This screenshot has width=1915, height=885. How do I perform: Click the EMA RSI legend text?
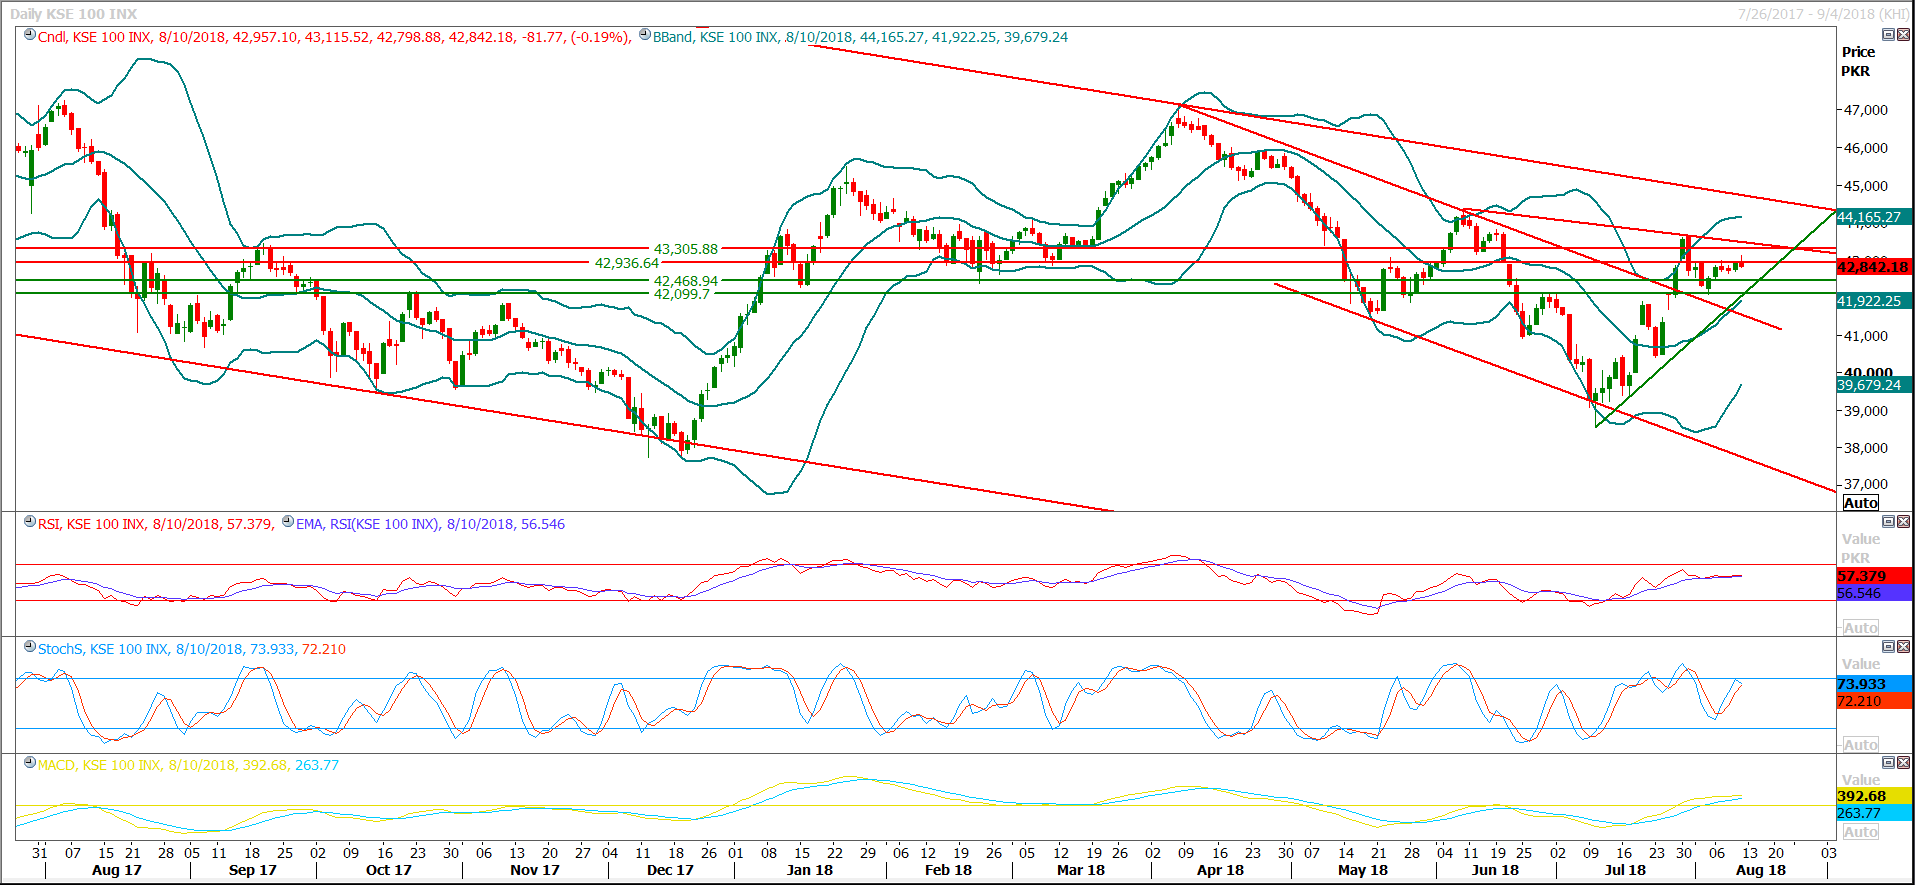click(x=430, y=524)
